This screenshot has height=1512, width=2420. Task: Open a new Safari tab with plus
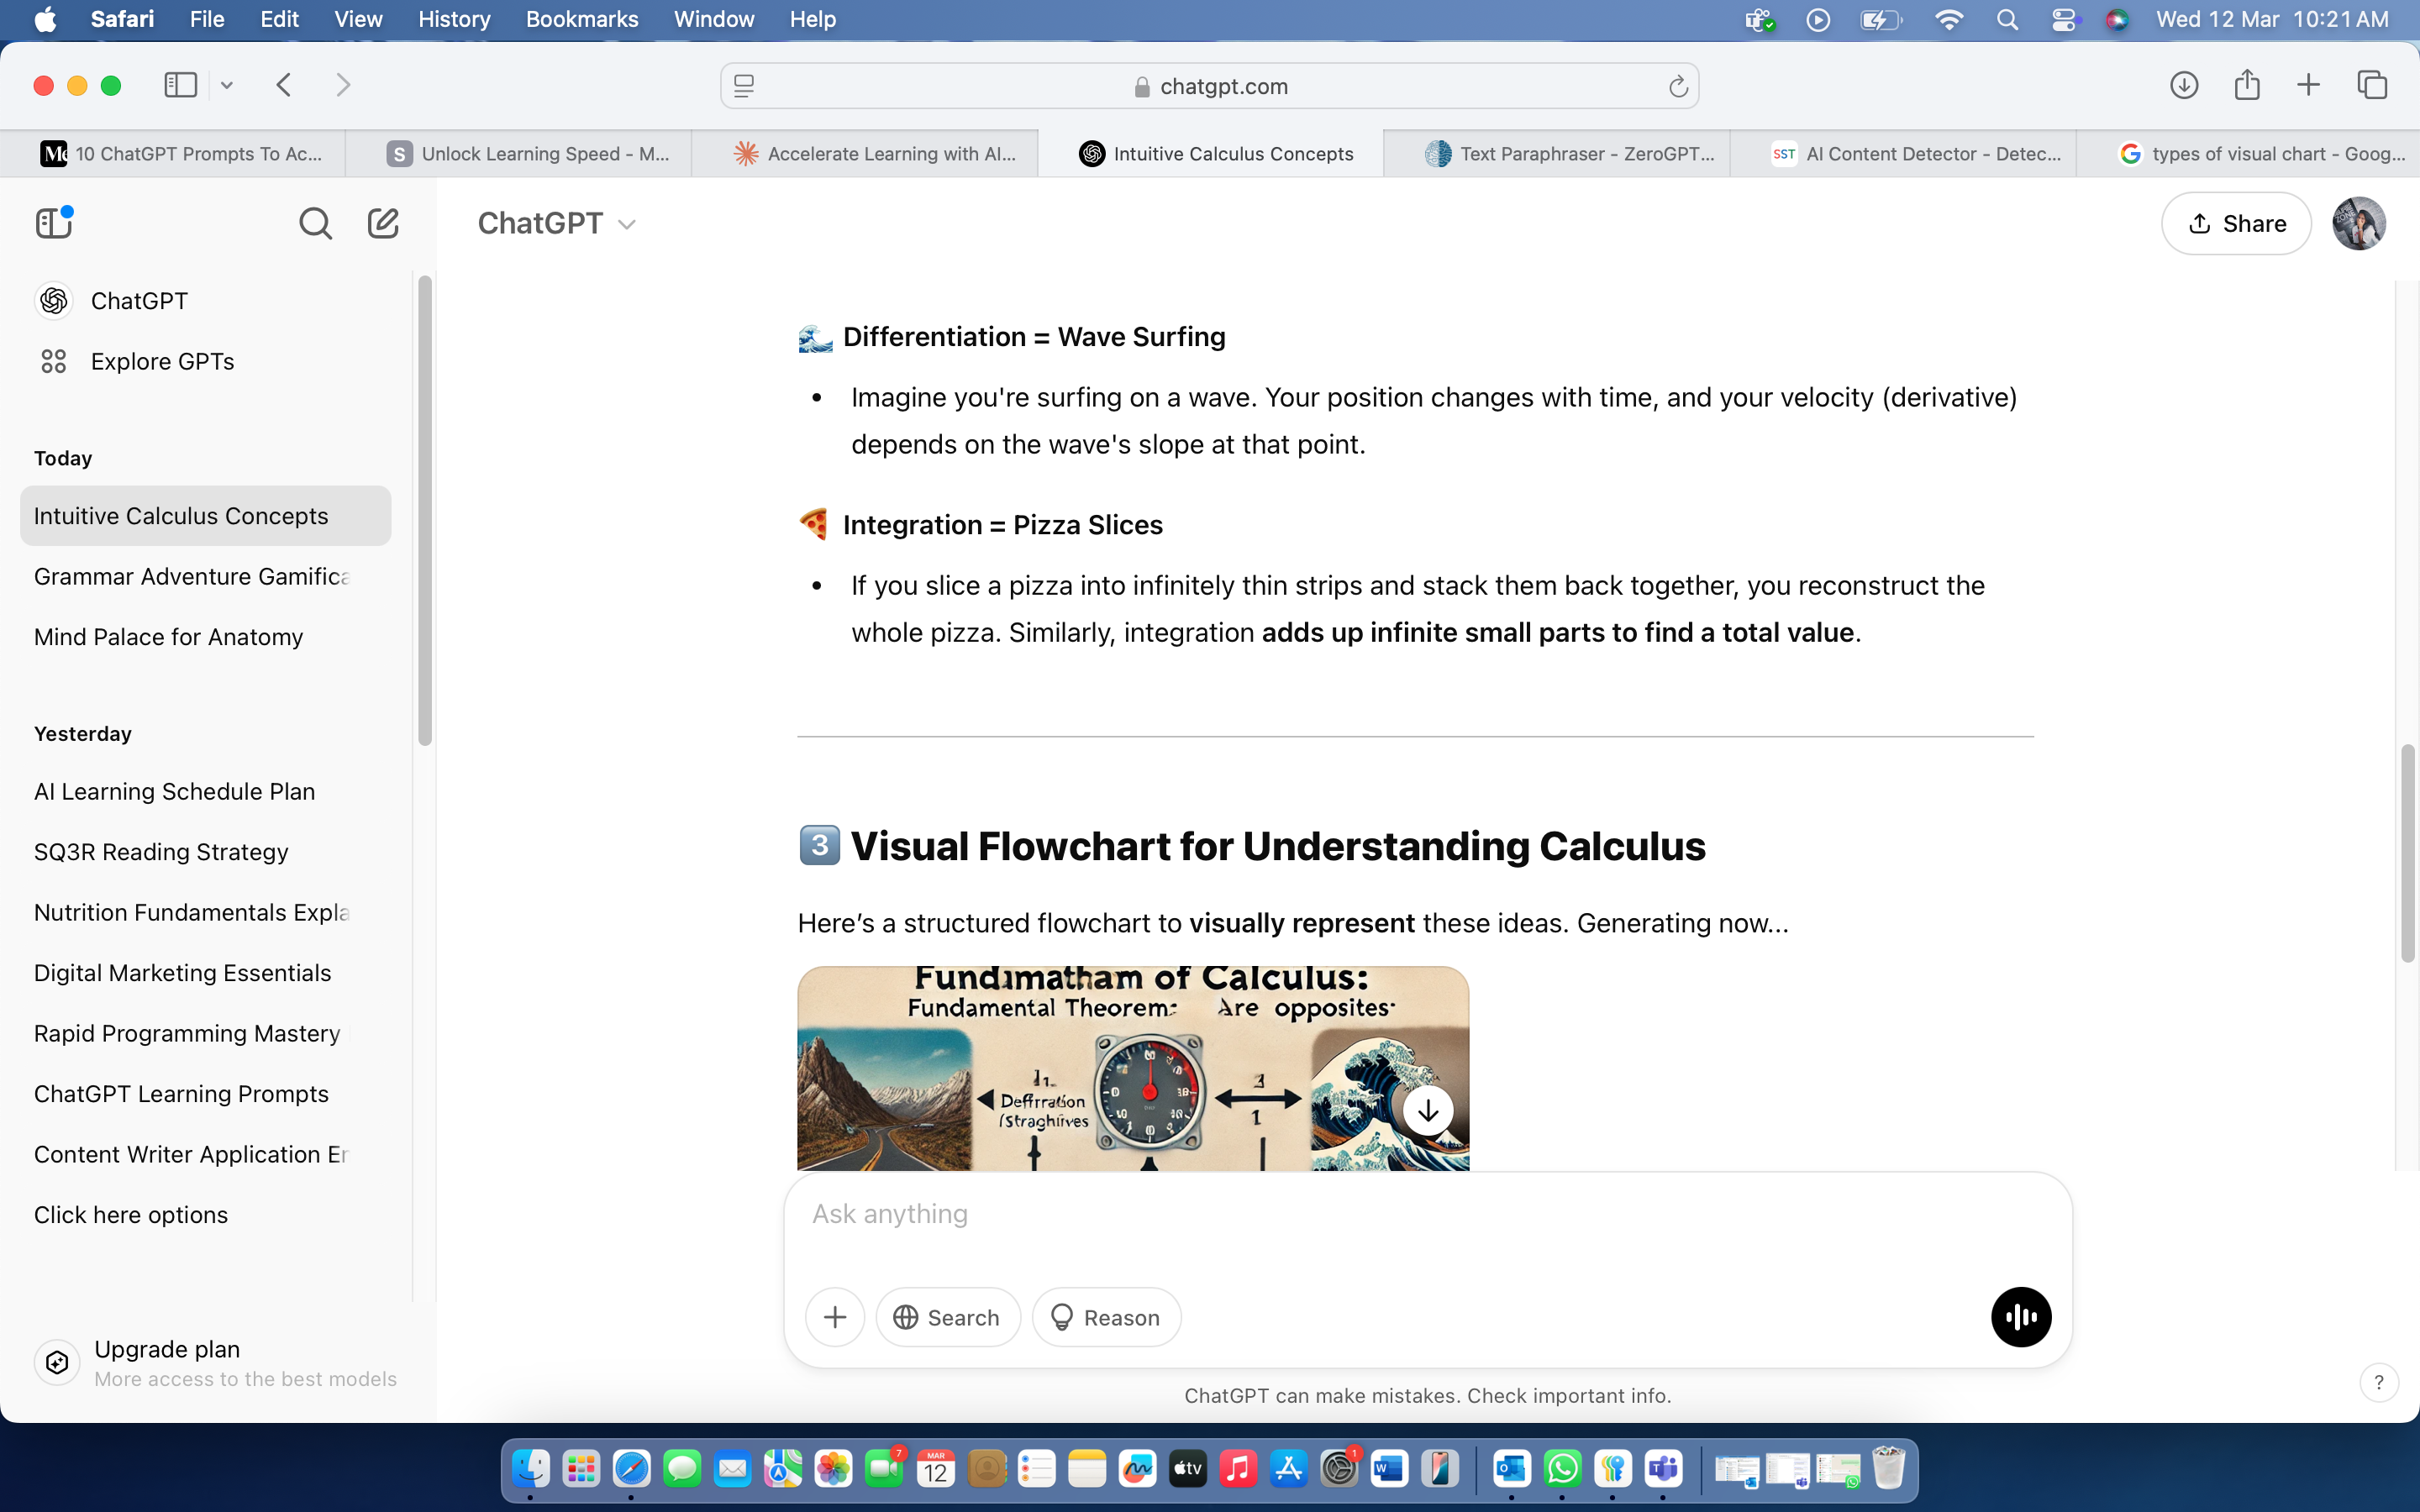point(2308,85)
